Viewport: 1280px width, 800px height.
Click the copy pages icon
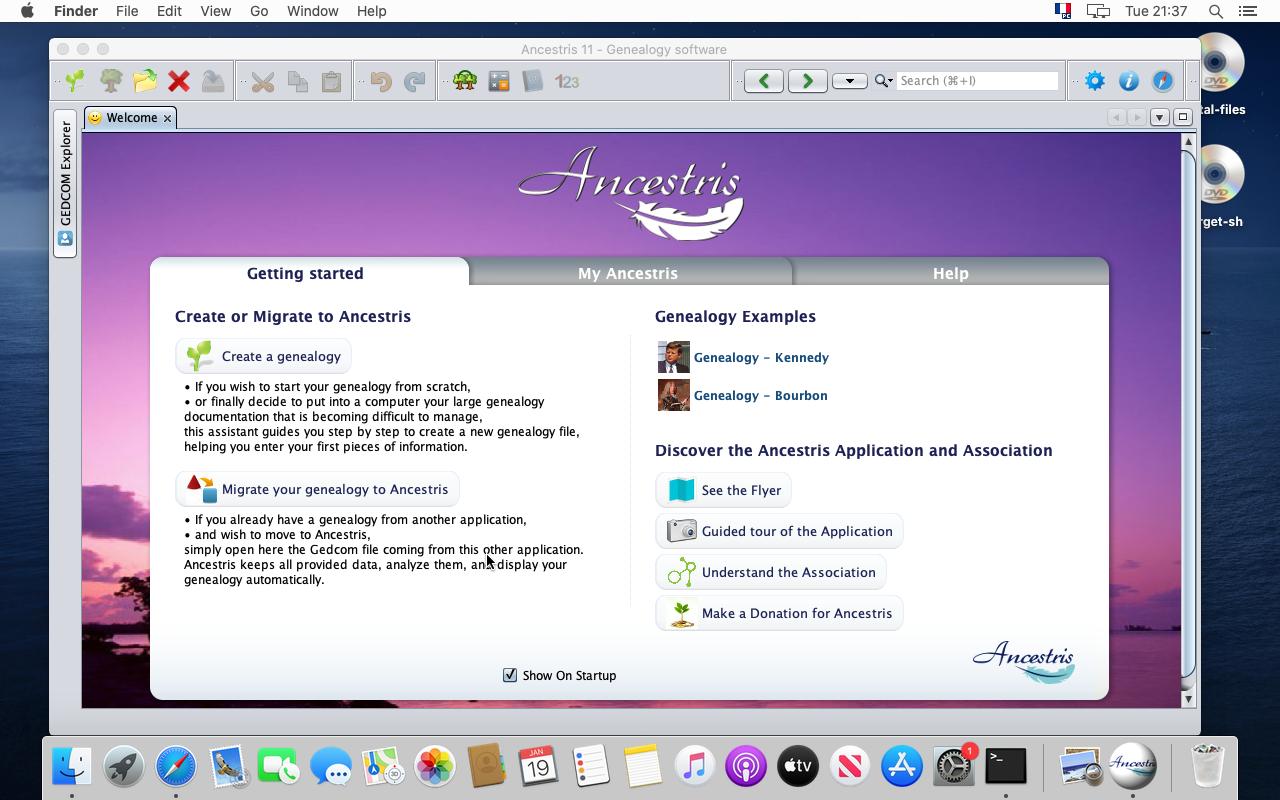tap(297, 82)
